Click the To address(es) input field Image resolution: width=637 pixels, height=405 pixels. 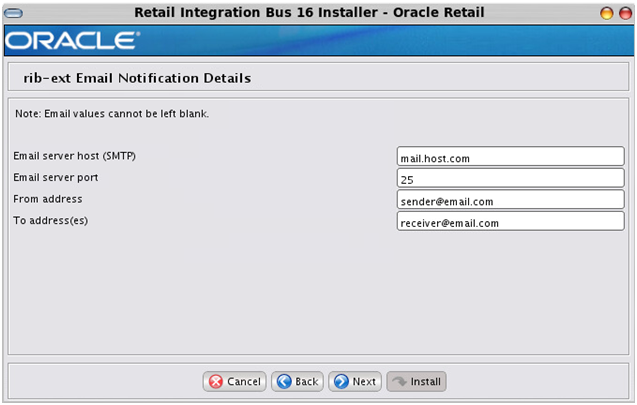[x=511, y=221]
